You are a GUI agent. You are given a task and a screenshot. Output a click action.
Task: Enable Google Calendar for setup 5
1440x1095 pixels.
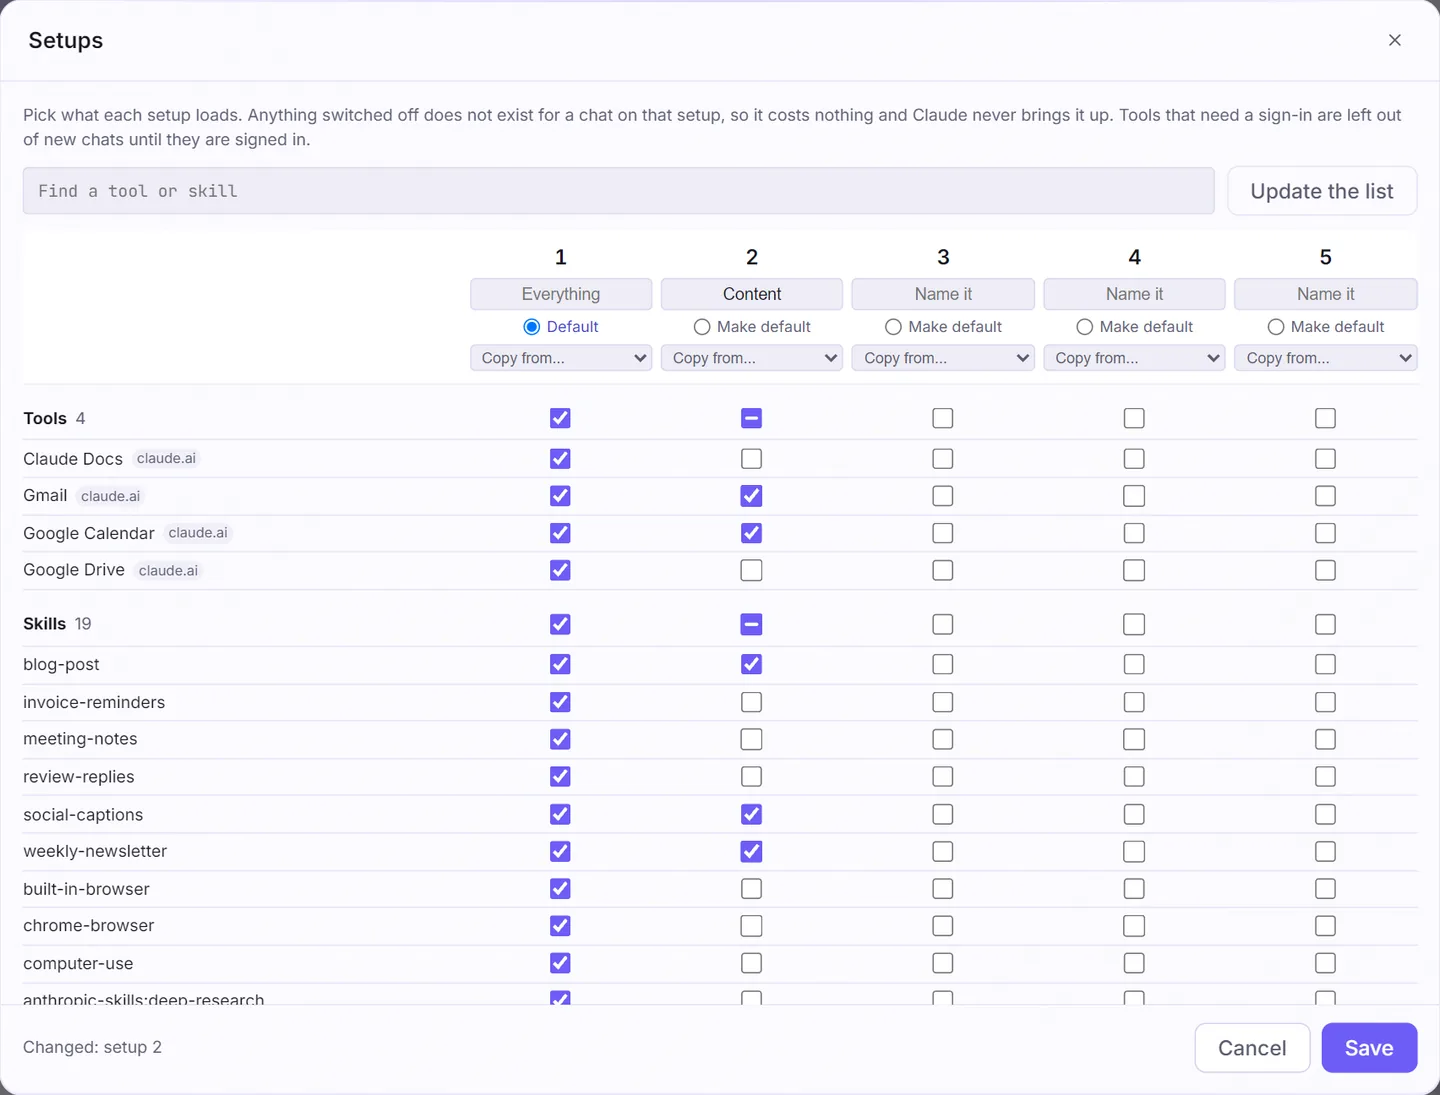pyautogui.click(x=1325, y=533)
